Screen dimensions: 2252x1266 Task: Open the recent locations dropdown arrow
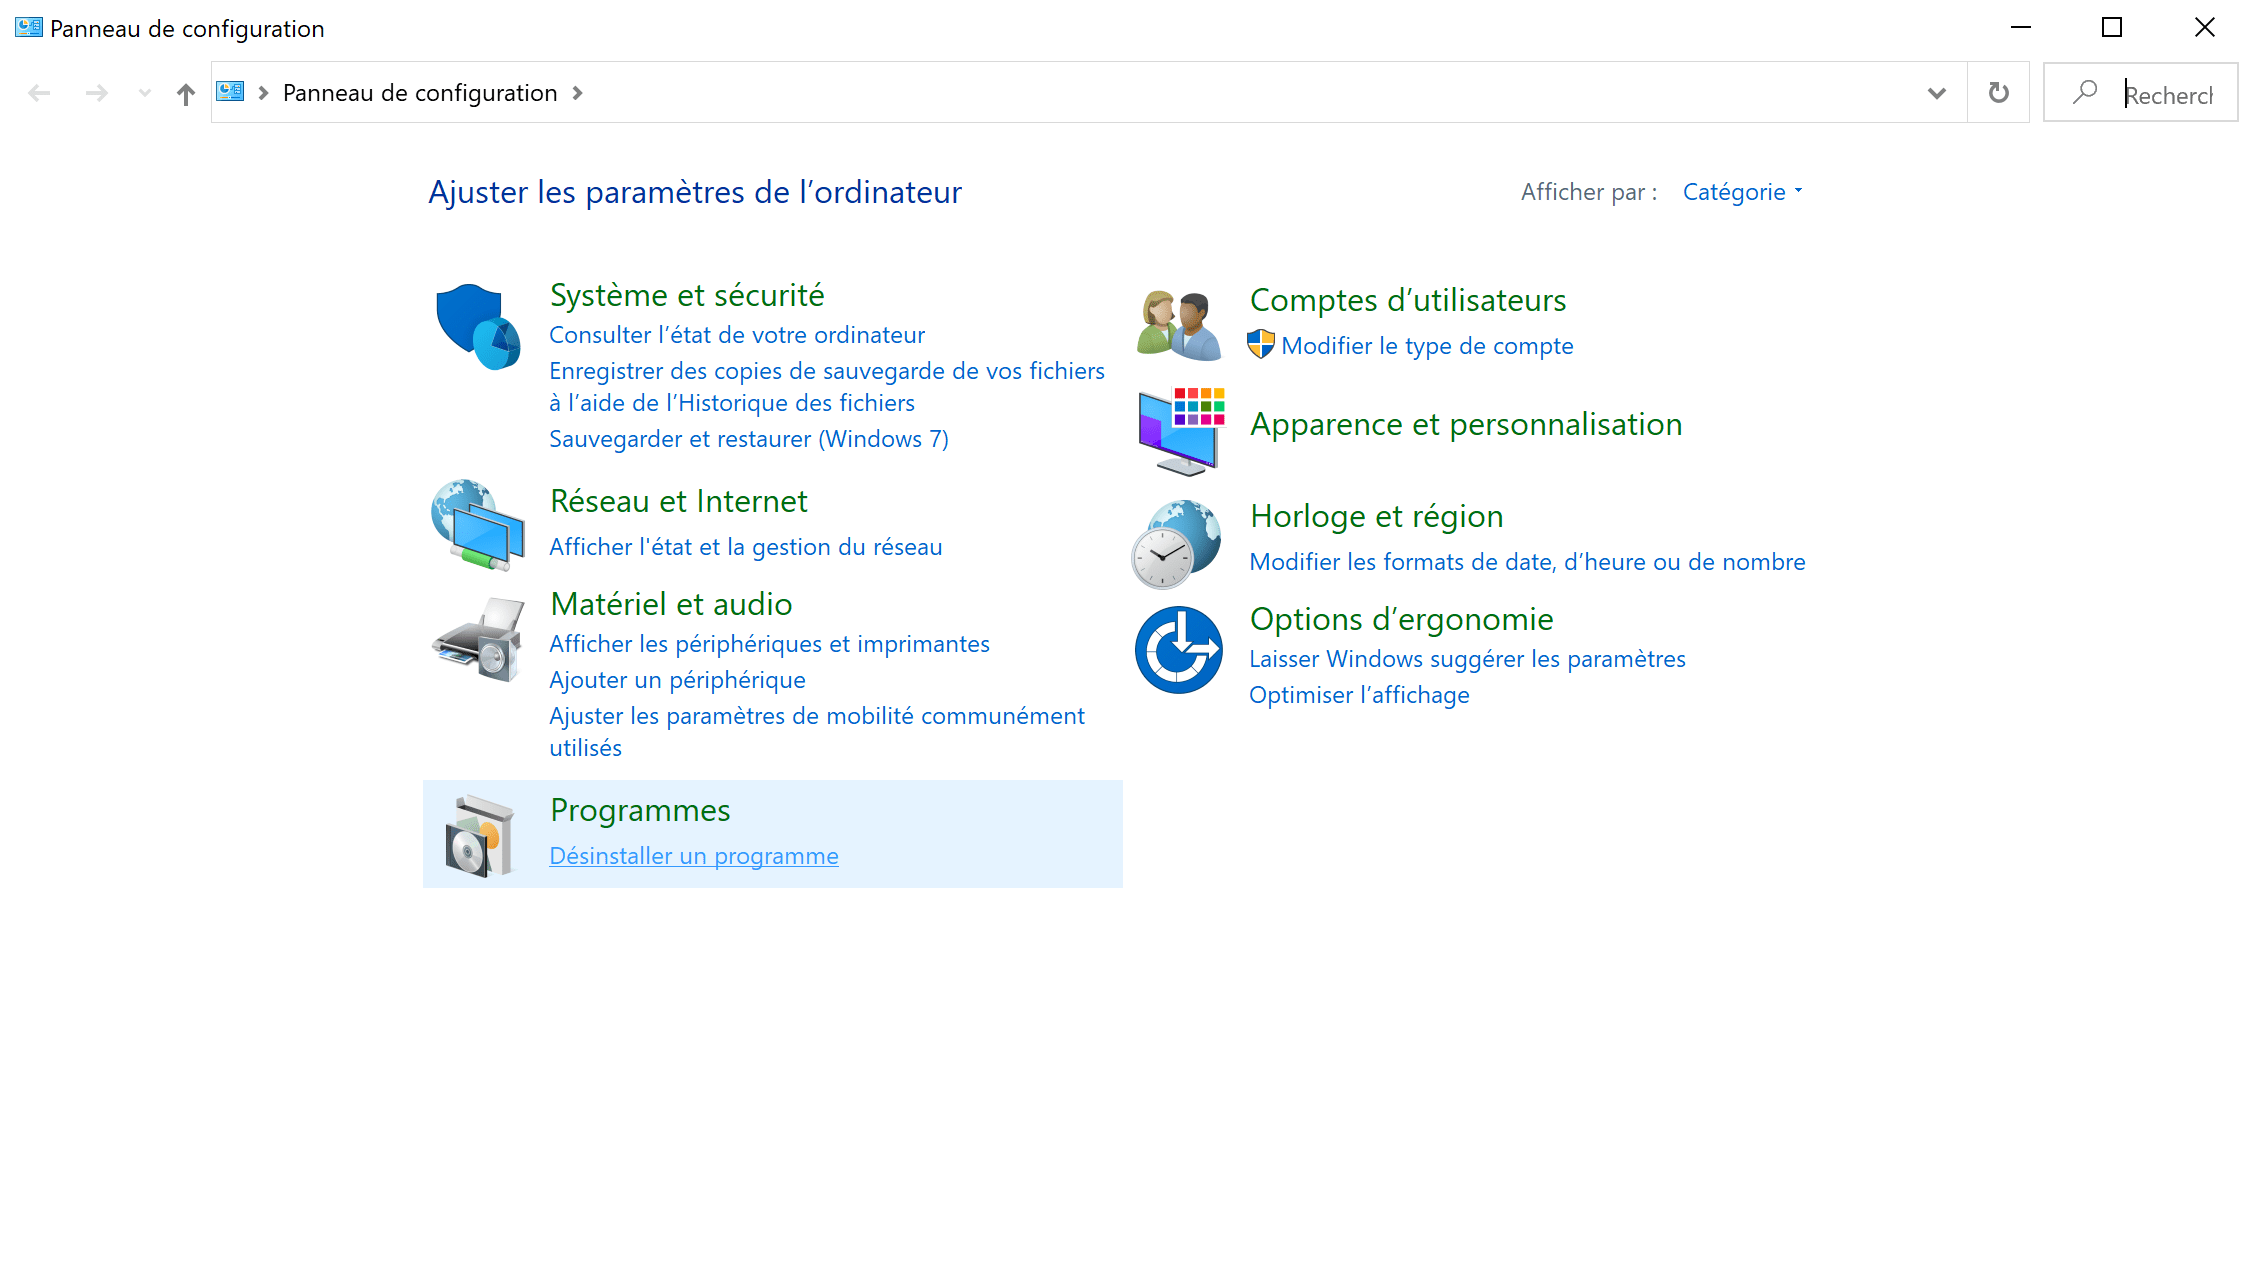(x=145, y=93)
